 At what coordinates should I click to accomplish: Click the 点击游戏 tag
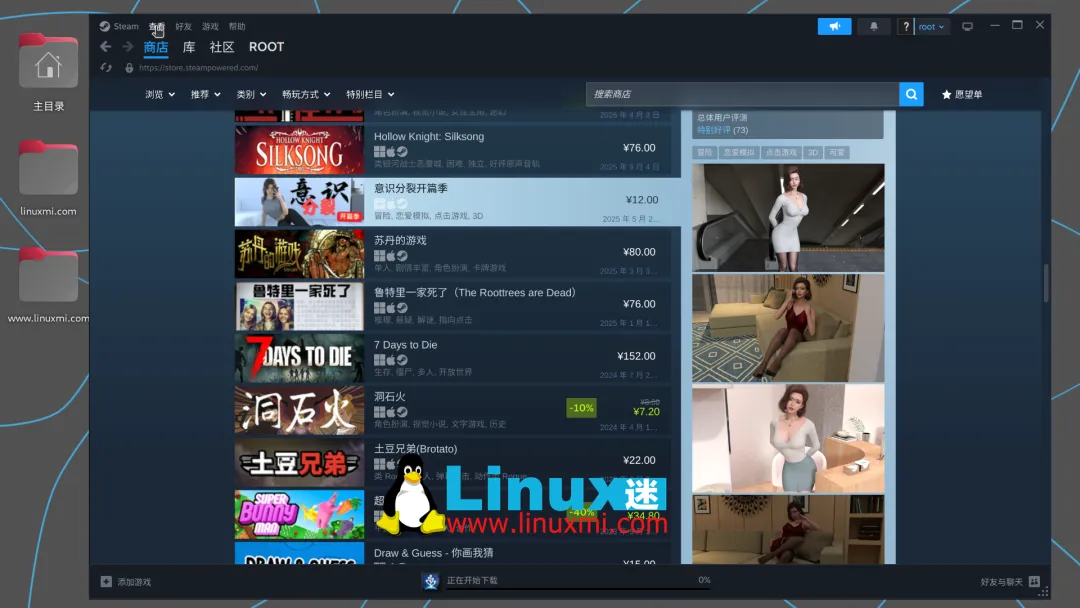pyautogui.click(x=781, y=152)
